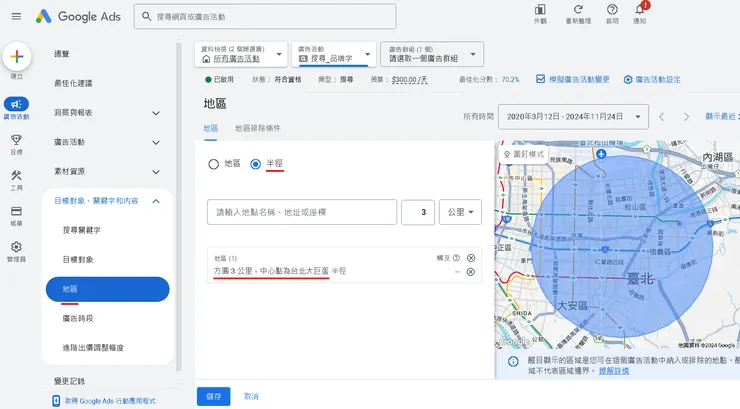Open the 搜尋_品牌字 campaign dropdown
The width and height of the screenshot is (740, 409).
point(334,54)
